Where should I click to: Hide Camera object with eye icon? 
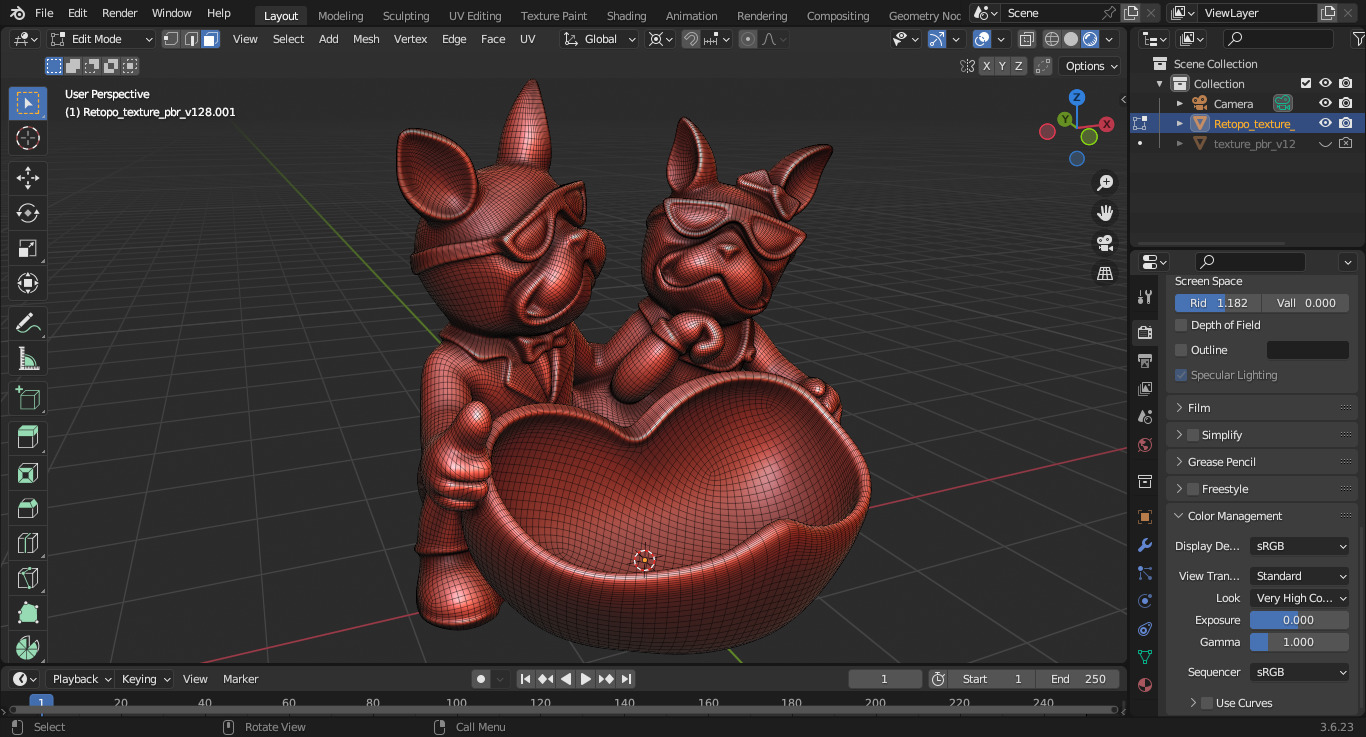coord(1325,103)
